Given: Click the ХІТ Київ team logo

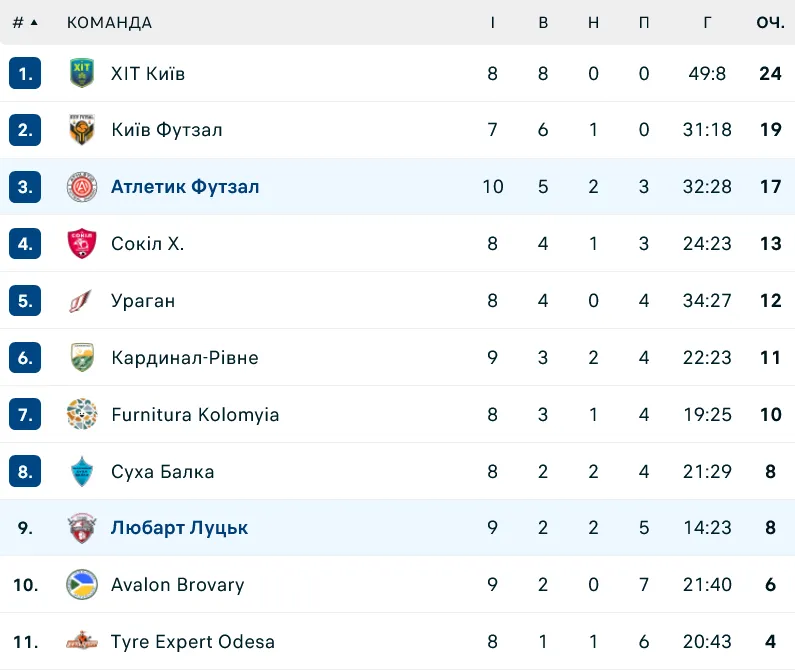Looking at the screenshot, I should (x=81, y=73).
